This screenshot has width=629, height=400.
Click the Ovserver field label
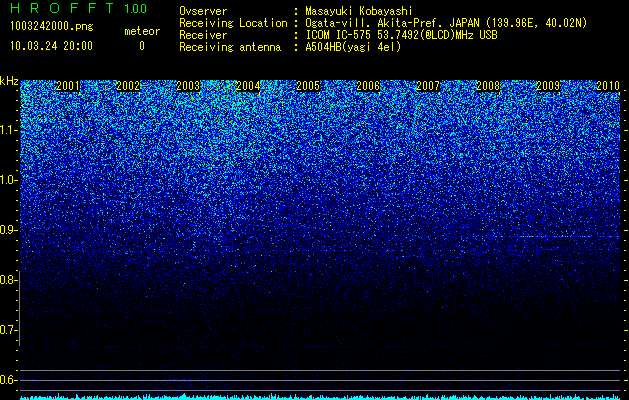click(x=203, y=11)
